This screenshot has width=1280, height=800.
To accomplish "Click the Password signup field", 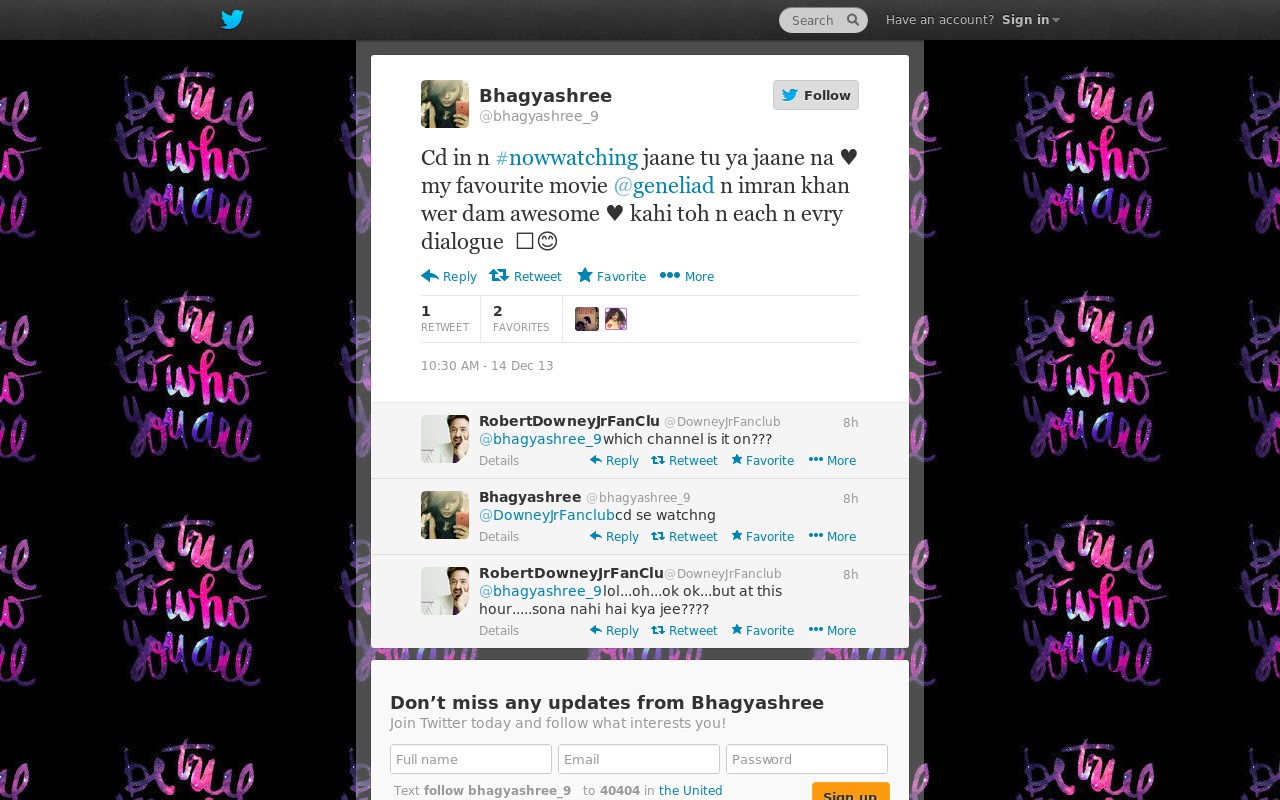I will 807,759.
